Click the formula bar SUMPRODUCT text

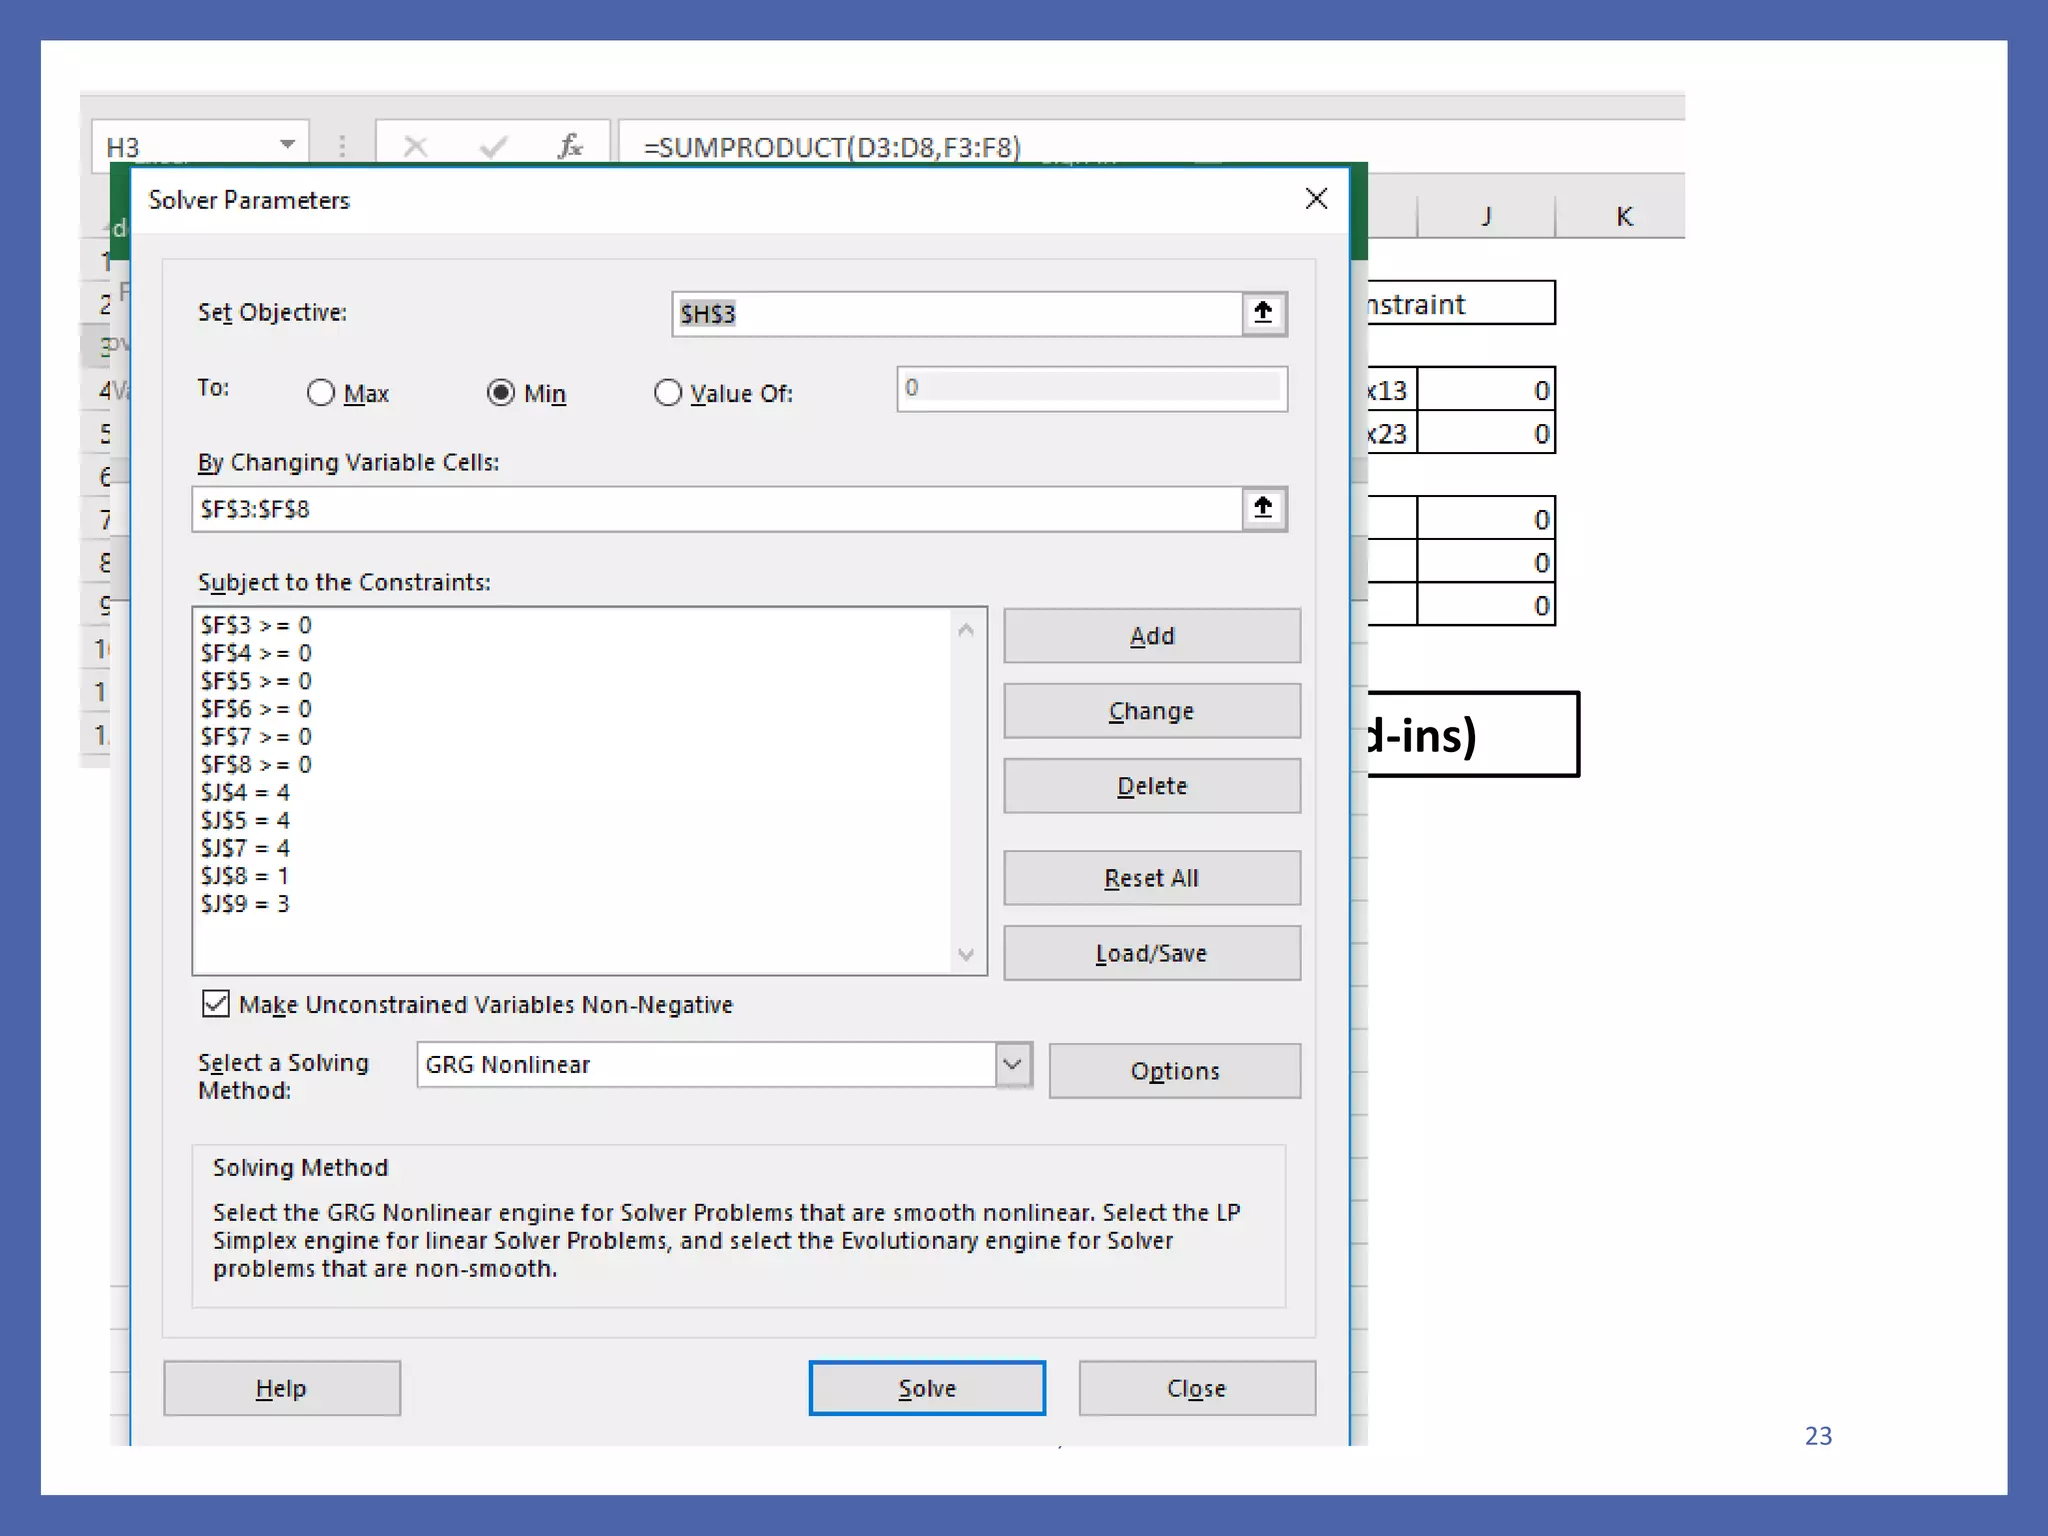[832, 147]
